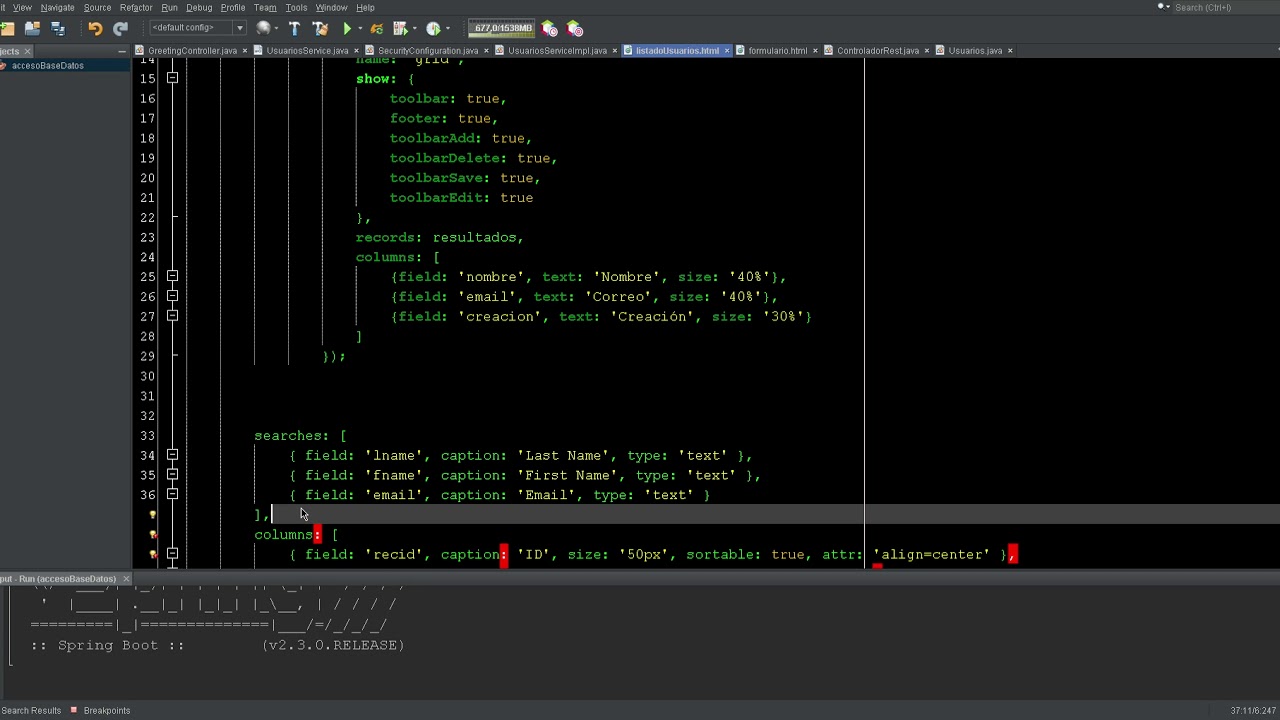This screenshot has width=1280, height=720.
Task: Click the Undo arrow icon
Action: [x=95, y=29]
